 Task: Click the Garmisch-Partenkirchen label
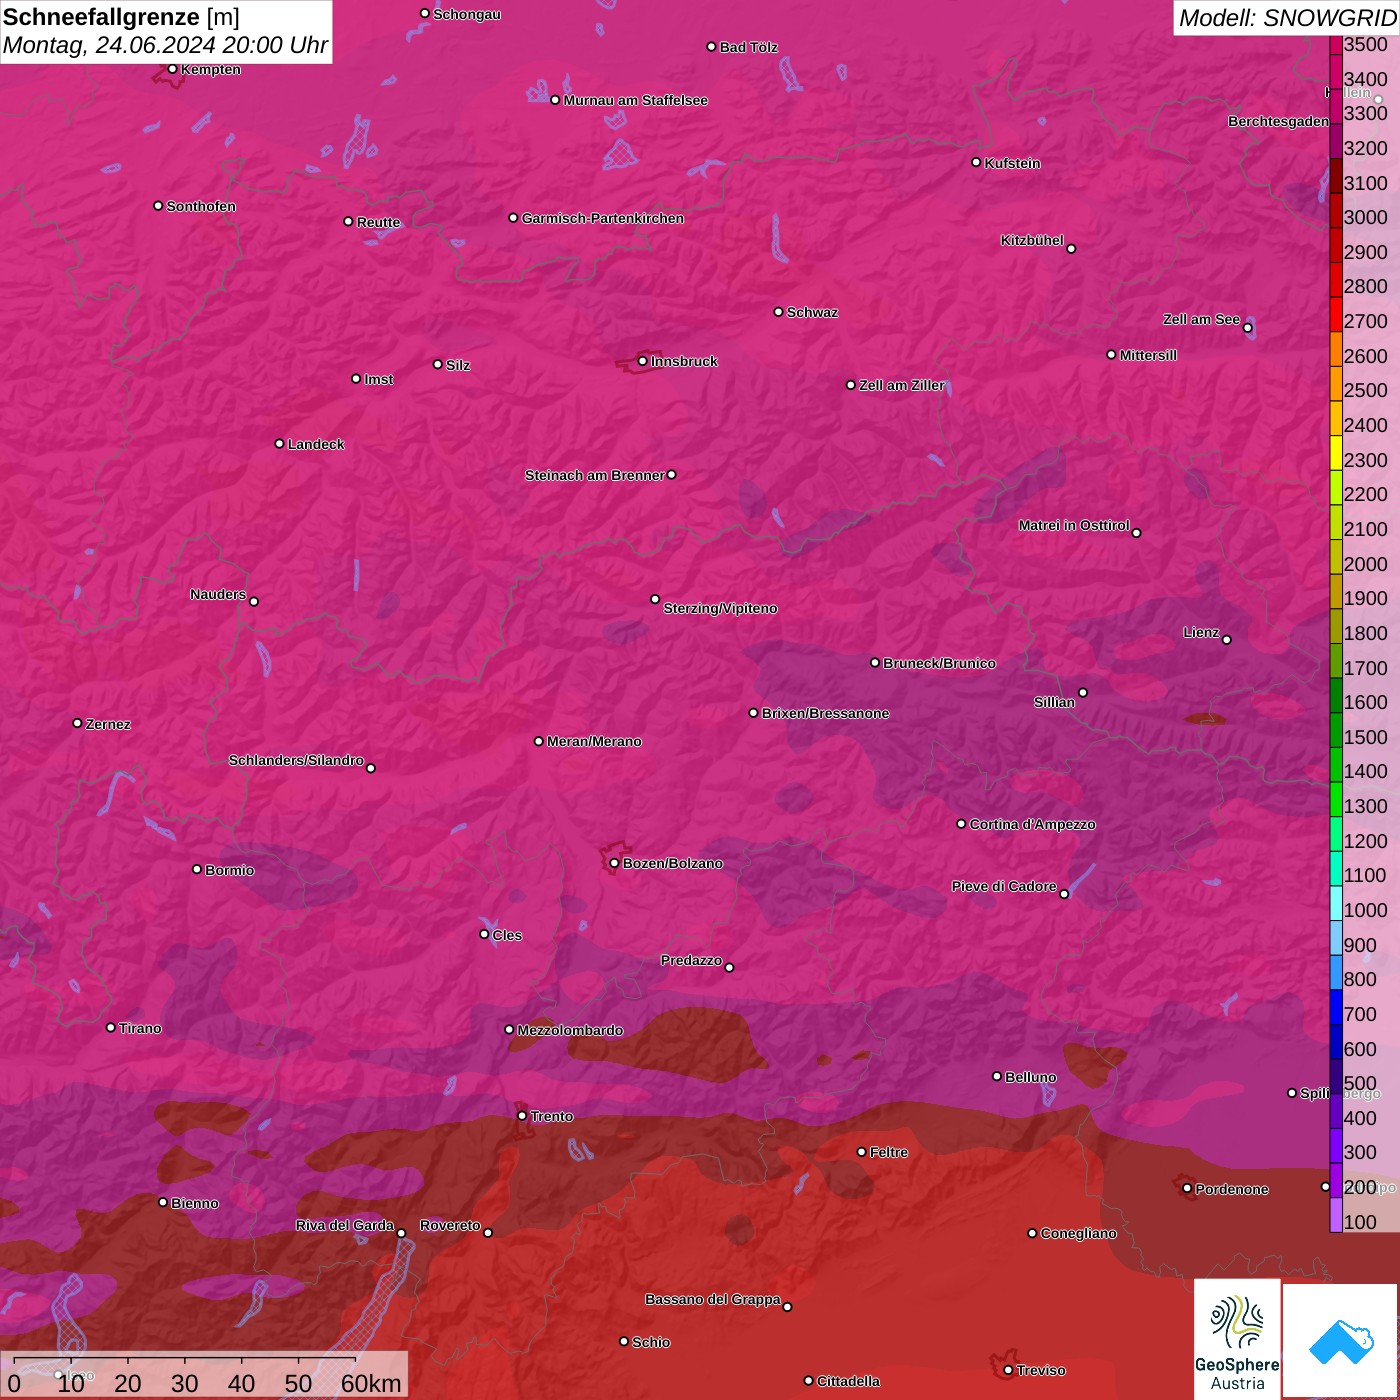pos(603,218)
